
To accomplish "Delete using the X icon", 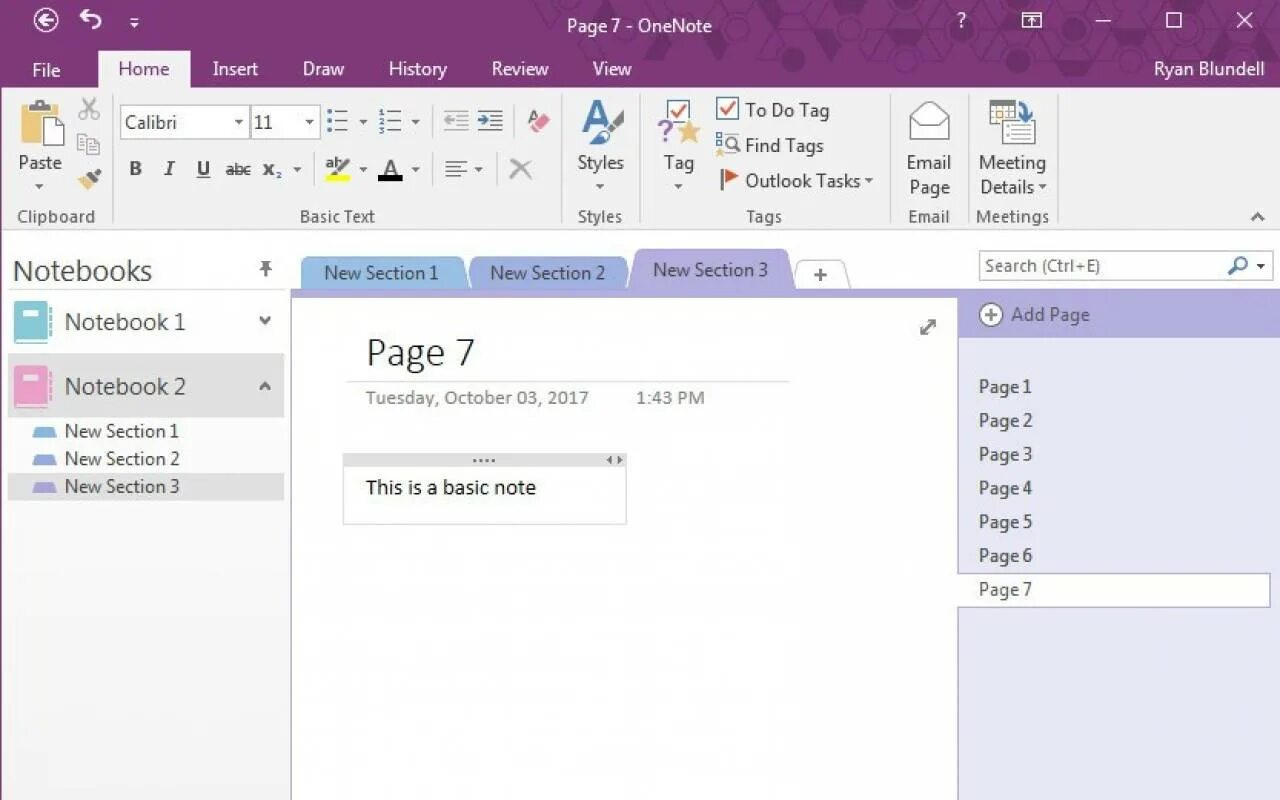I will 520,169.
